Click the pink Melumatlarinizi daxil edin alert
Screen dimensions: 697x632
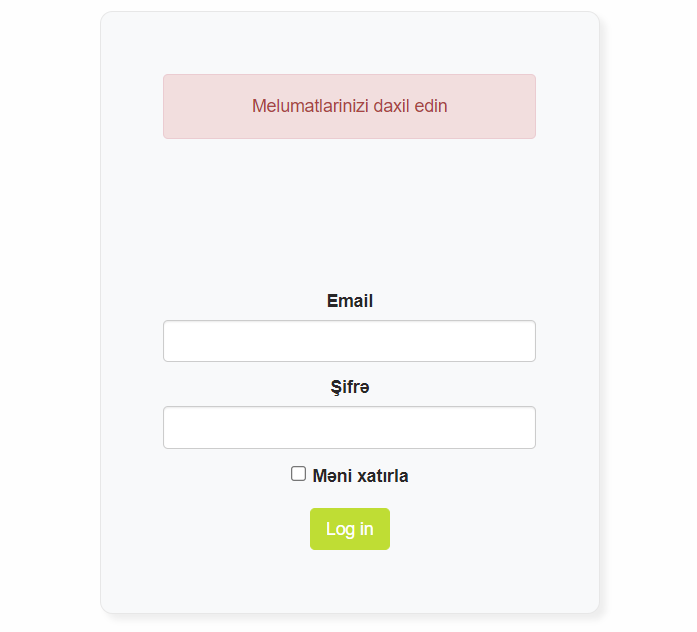(349, 106)
